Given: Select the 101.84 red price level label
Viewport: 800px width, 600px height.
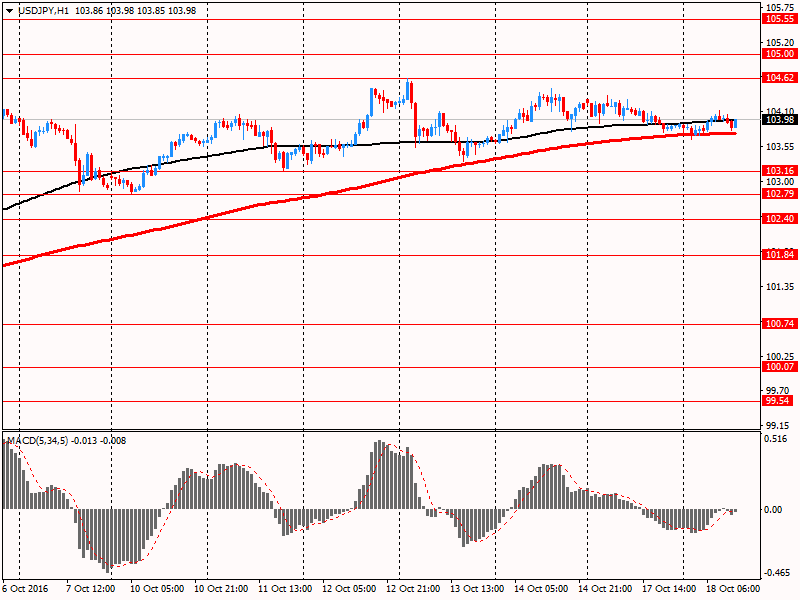Looking at the screenshot, I should click(x=780, y=255).
